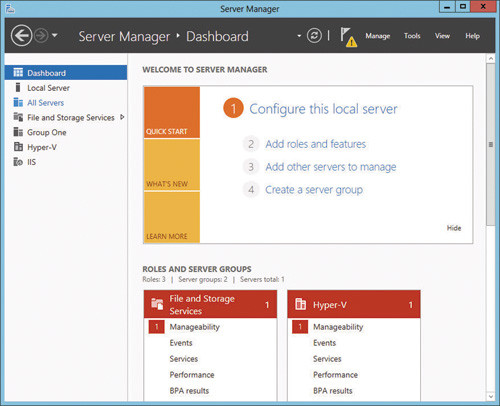The height and width of the screenshot is (406, 500).
Task: Open the notifications flag with warning
Action: coord(348,37)
